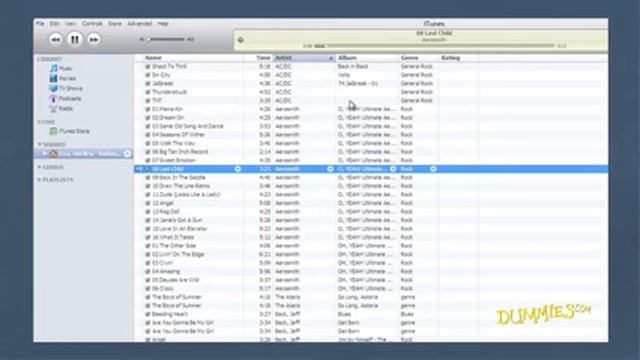The width and height of the screenshot is (640, 360).
Task: Open the Podcasts library icon
Action: coord(53,98)
